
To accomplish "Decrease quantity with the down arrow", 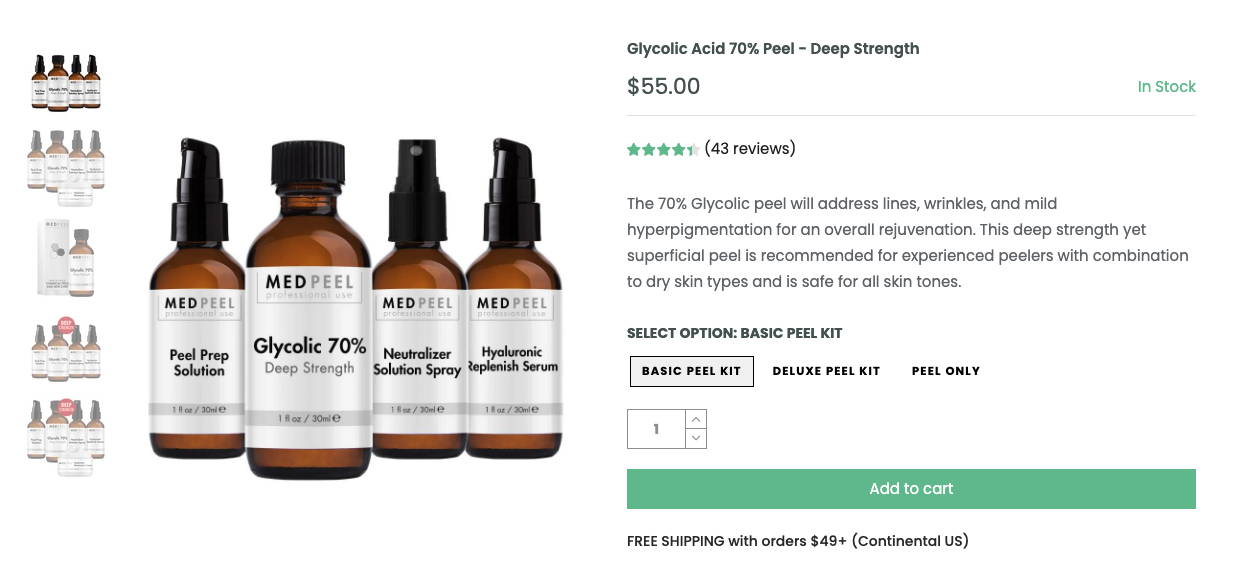I will [695, 437].
